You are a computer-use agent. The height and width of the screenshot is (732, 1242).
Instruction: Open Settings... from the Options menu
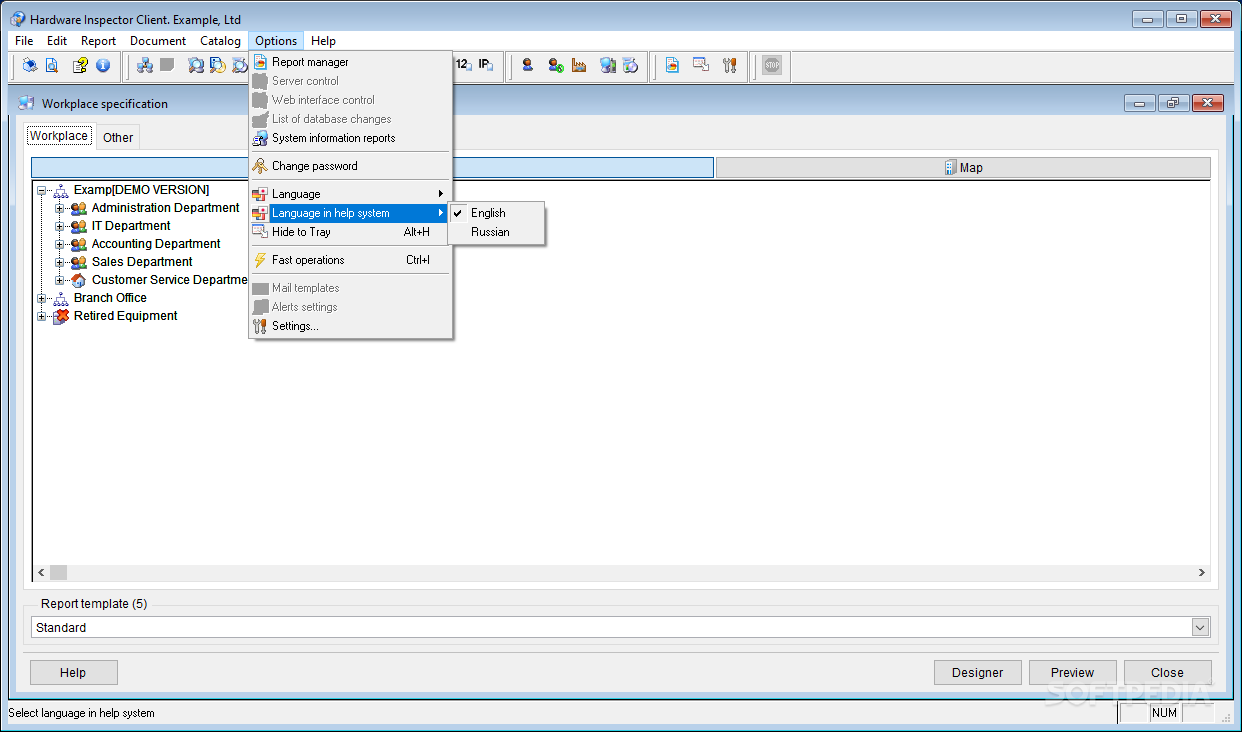point(350,326)
